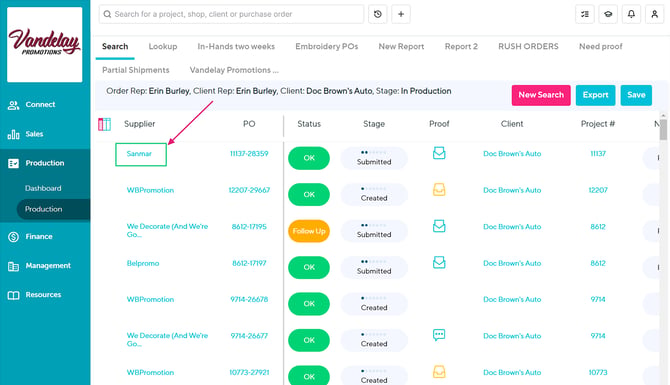Sort by the Status column header
670x385 pixels.
point(309,124)
